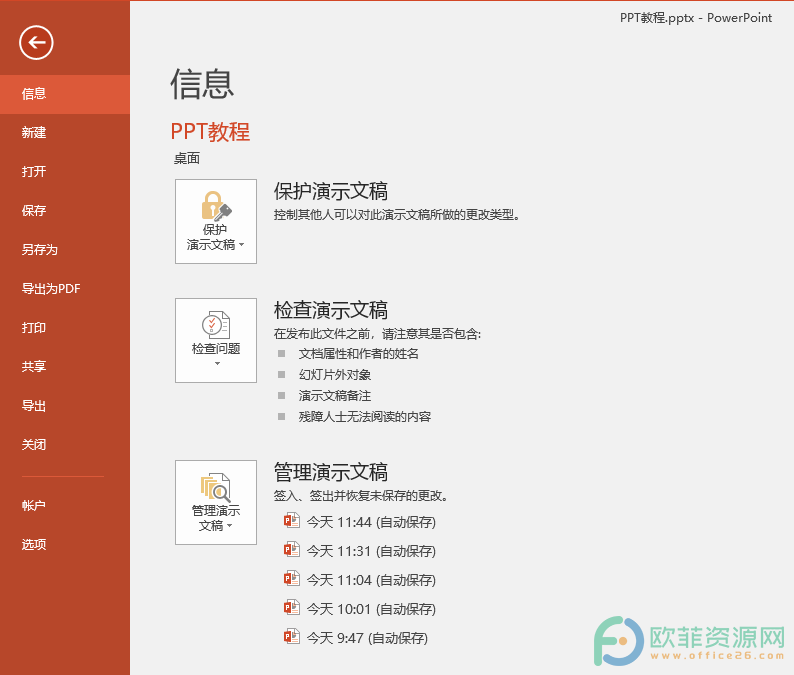Open autosaved version 今天 11:31
The image size is (794, 675).
pyautogui.click(x=371, y=551)
